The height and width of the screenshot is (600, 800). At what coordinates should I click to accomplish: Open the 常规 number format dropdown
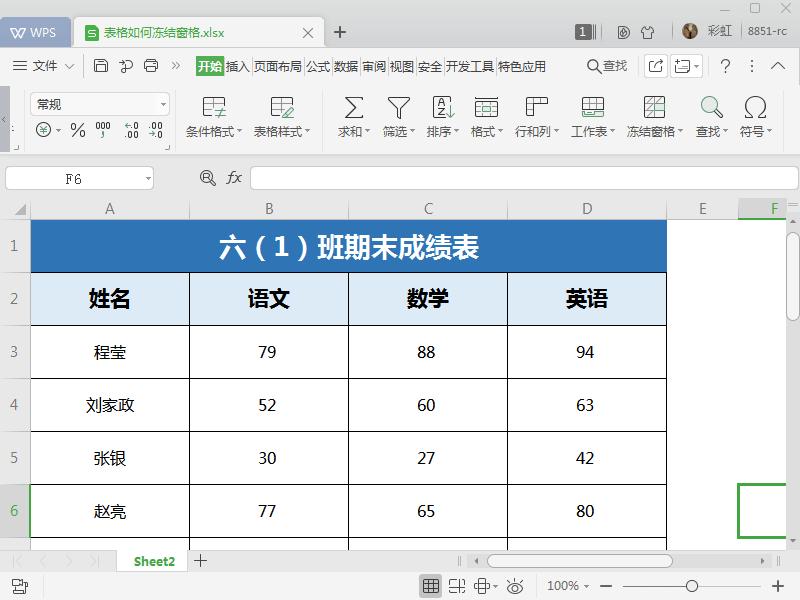(x=97, y=103)
